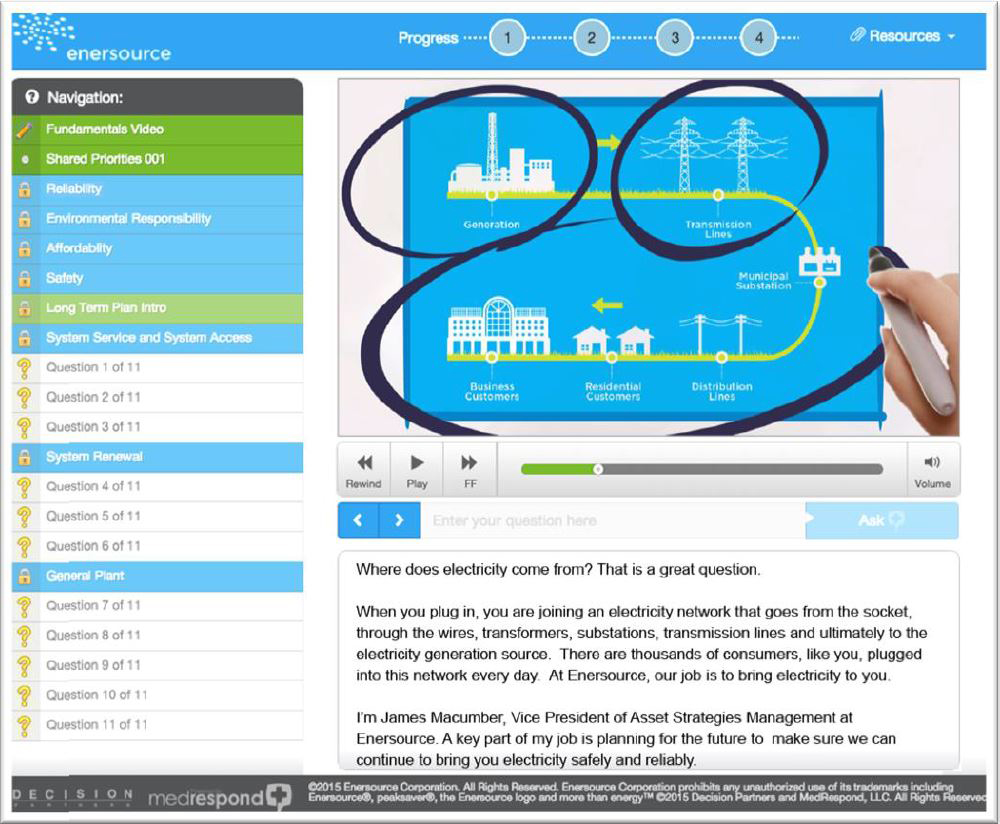Open the Resources dropdown menu
The image size is (1000, 824).
click(903, 36)
